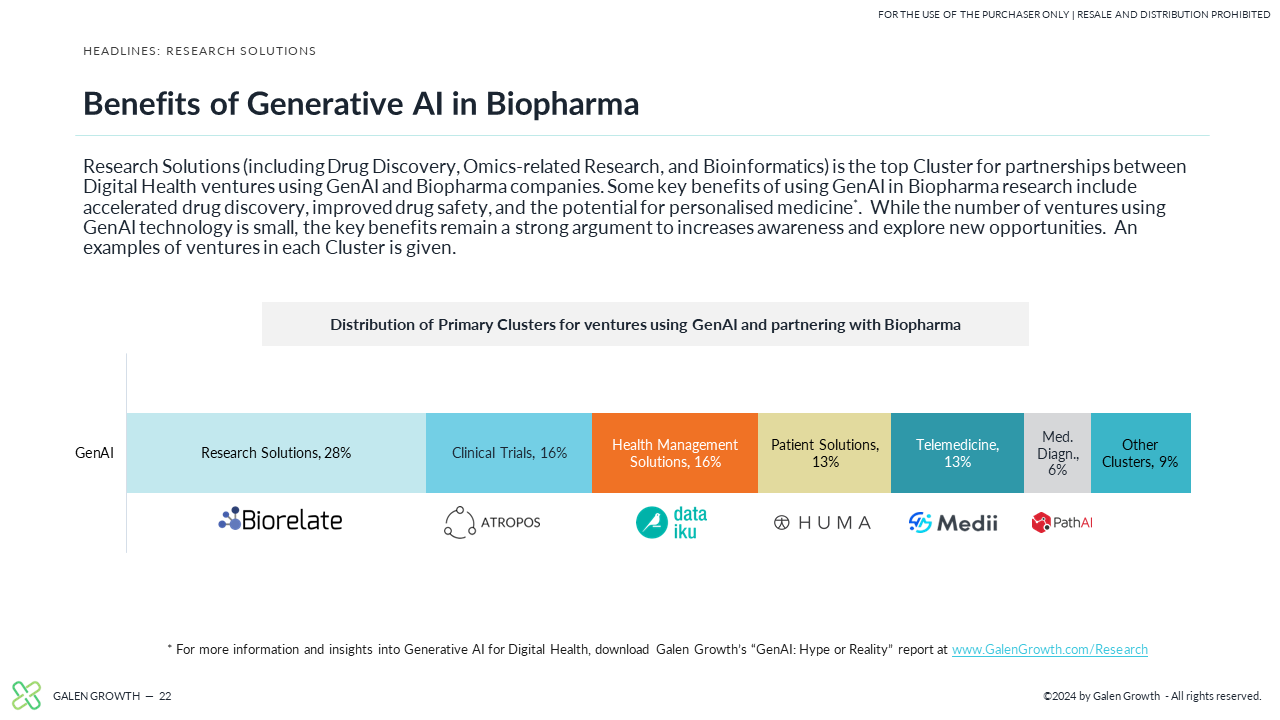Select the Patient Solutions 13% segment

pos(824,453)
